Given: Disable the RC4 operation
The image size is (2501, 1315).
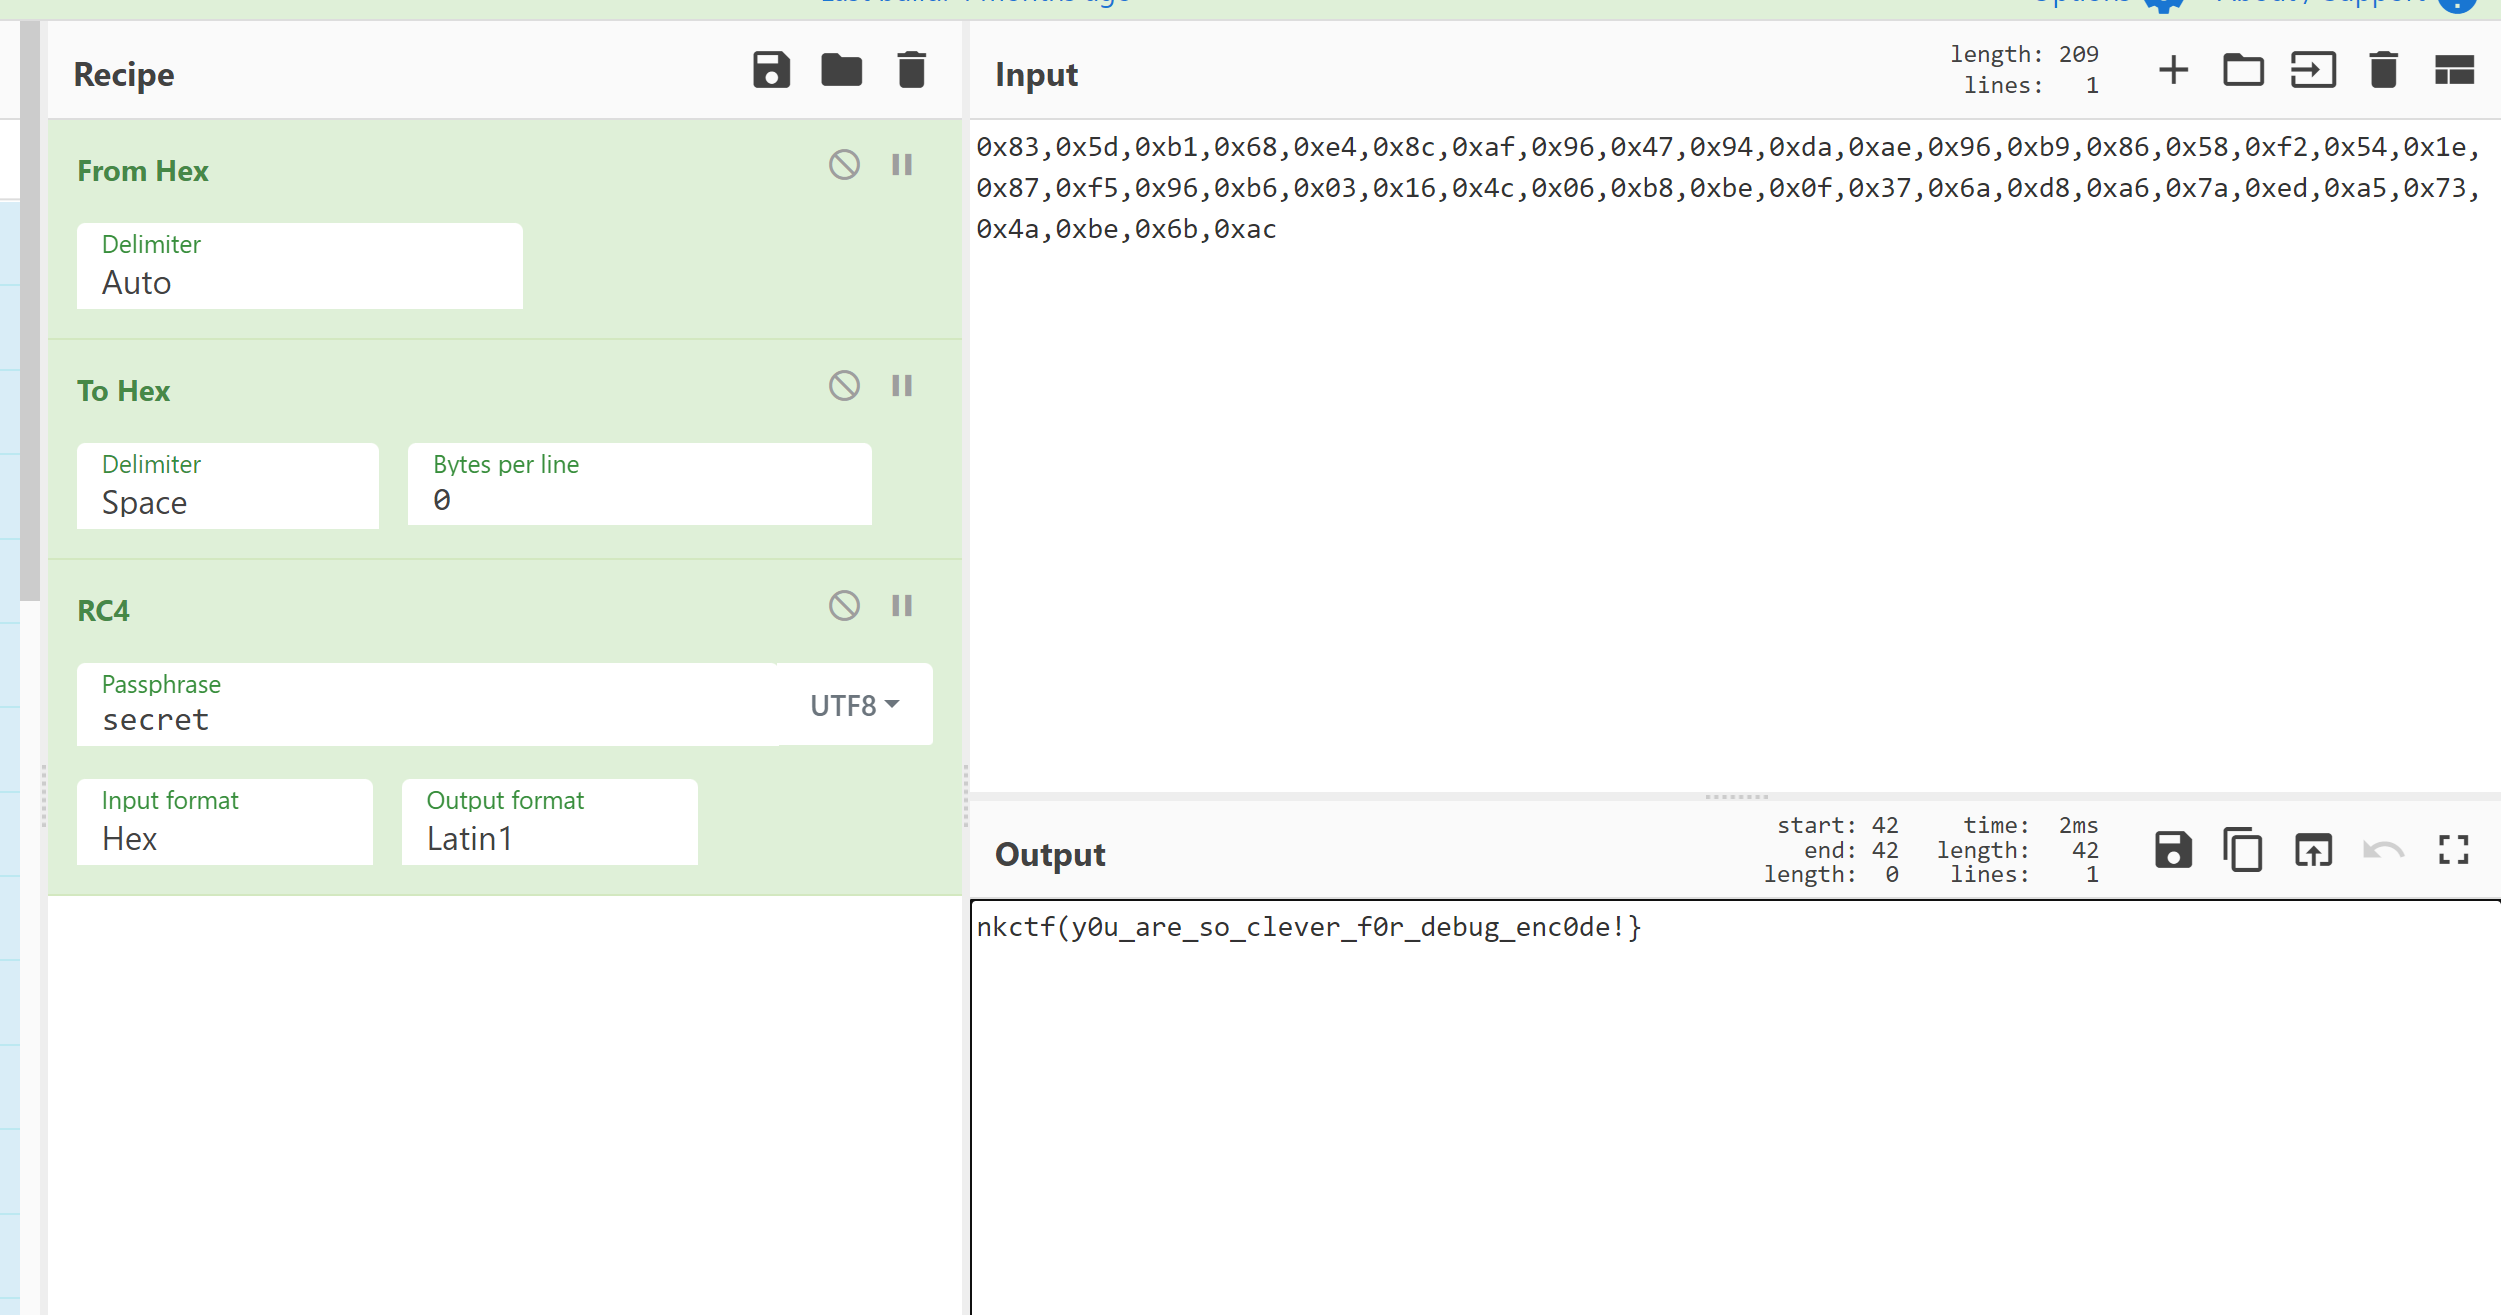Looking at the screenshot, I should pos(844,605).
